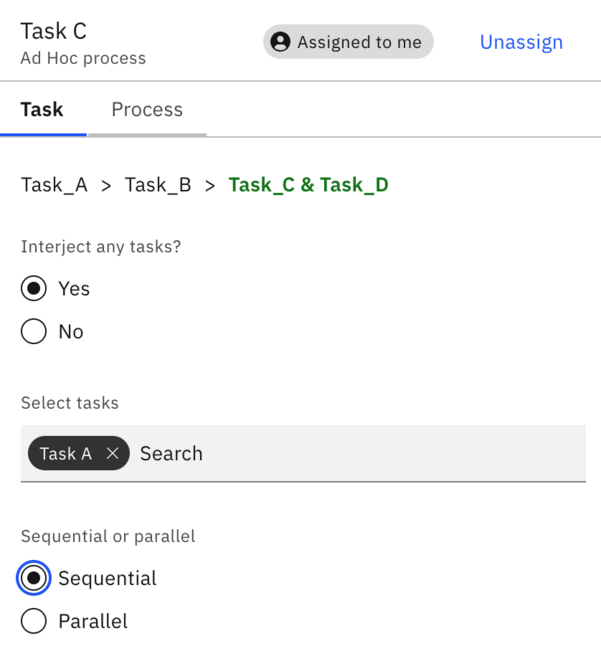Click the Unassign link
Image resolution: width=601 pixels, height=651 pixels.
point(521,42)
